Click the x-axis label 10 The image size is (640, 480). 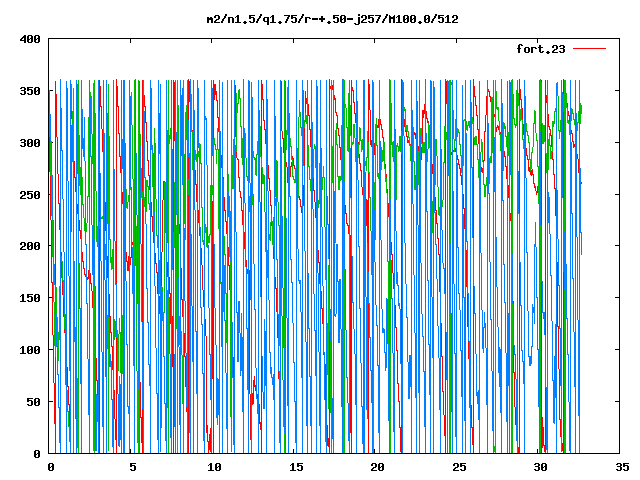click(214, 467)
